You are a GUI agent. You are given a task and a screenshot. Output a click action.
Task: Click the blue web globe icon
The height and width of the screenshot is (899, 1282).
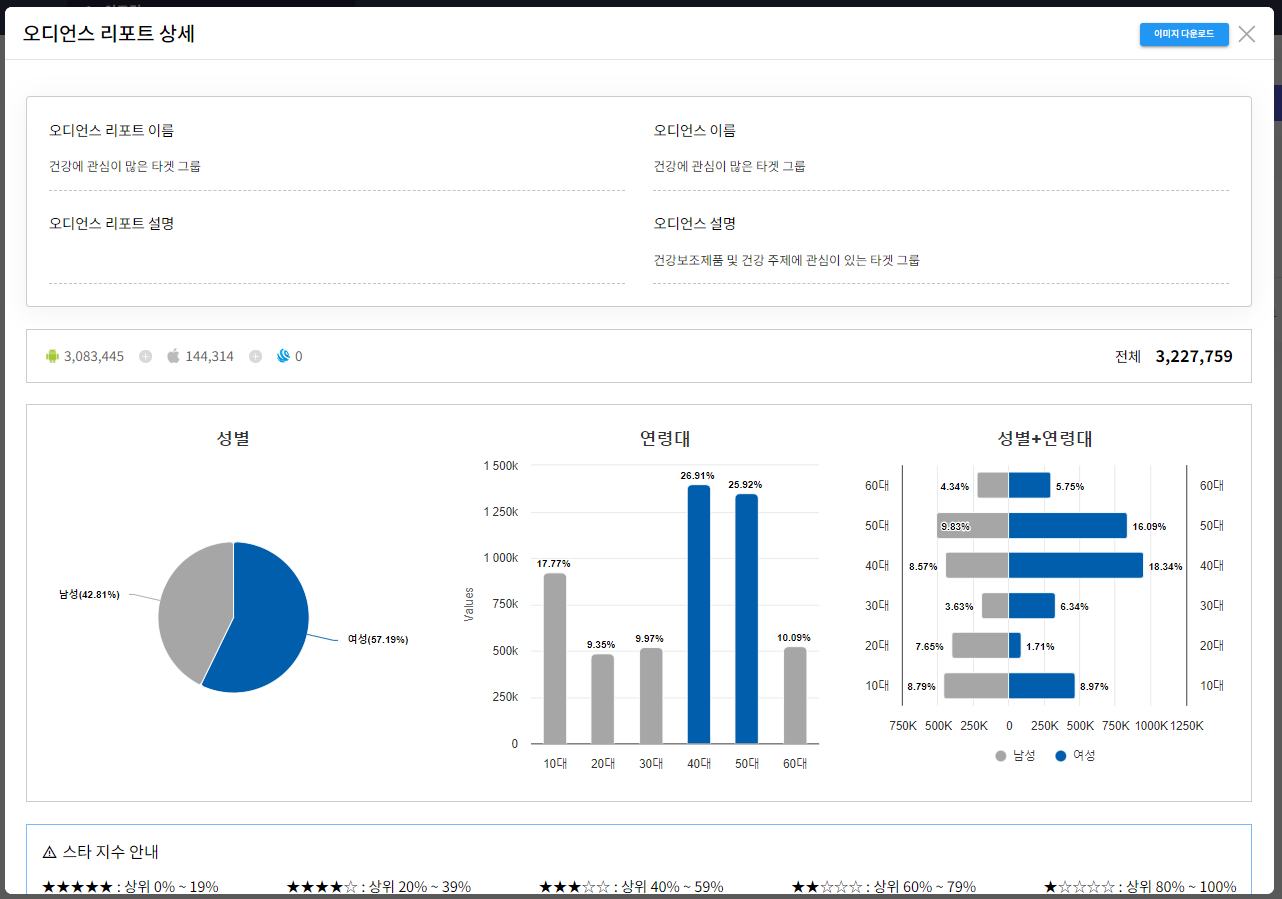(283, 356)
